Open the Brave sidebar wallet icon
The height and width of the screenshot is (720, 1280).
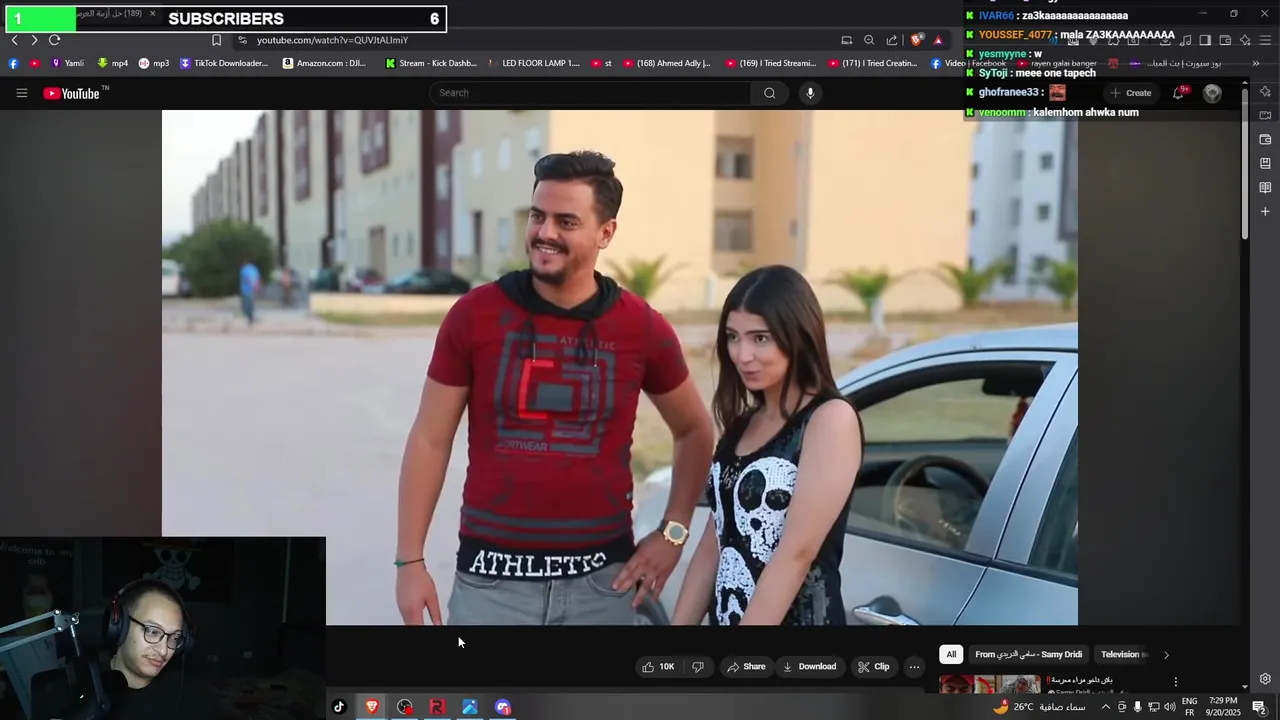coord(1265,139)
